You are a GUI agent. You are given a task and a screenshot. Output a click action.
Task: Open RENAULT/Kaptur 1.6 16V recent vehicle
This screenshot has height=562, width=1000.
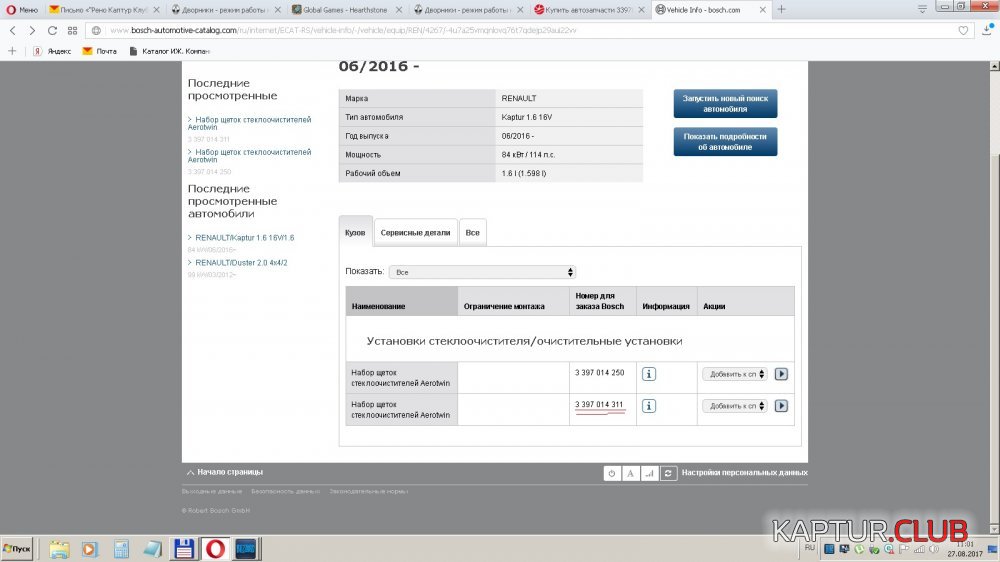click(x=244, y=237)
